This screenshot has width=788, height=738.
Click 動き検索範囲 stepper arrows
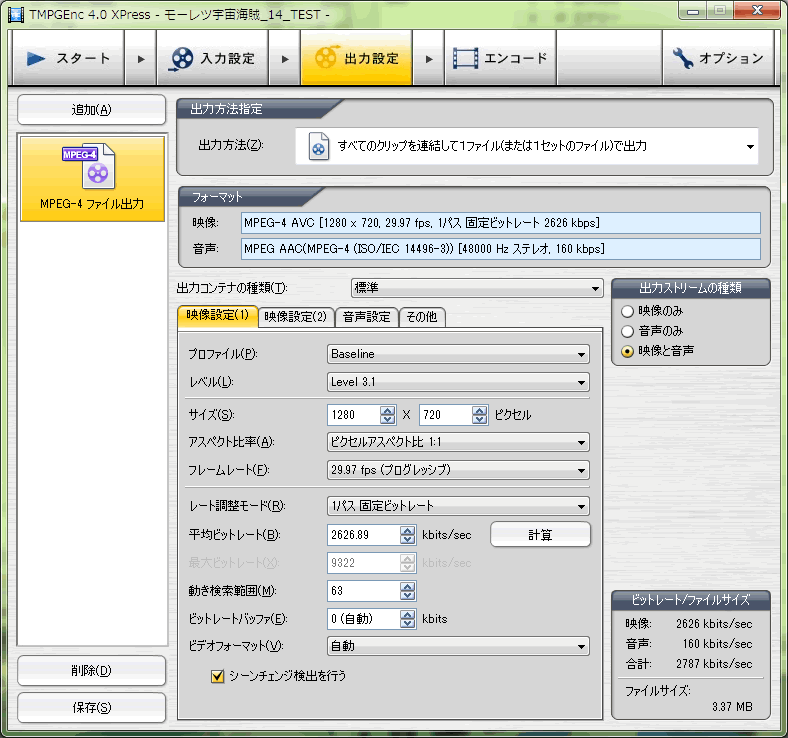(x=408, y=591)
